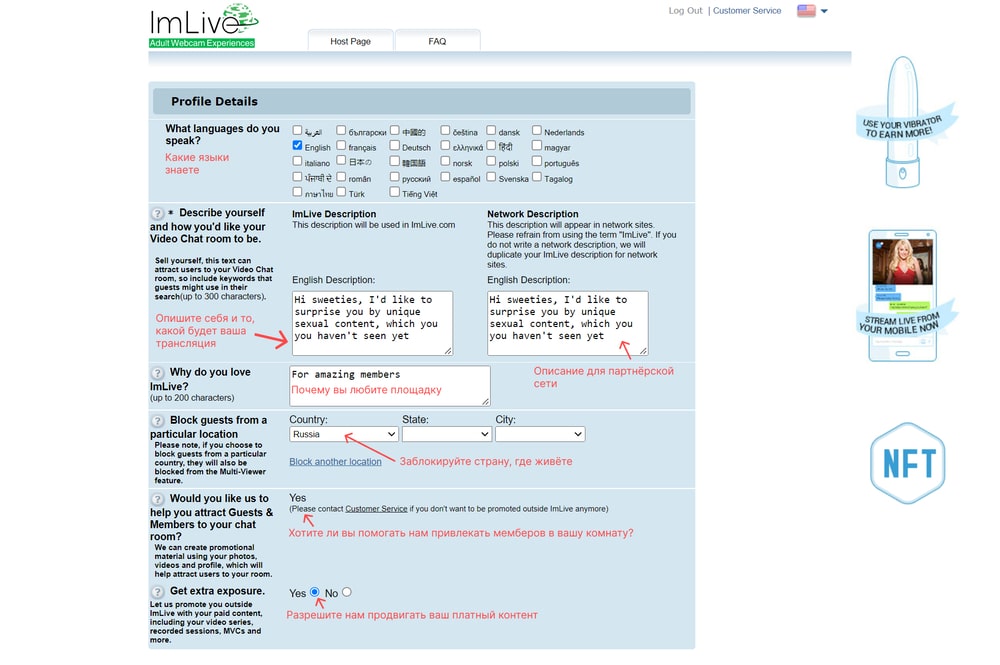Image resolution: width=1000 pixels, height=665 pixels.
Task: Check the Deutsch language checkbox
Action: 395,146
